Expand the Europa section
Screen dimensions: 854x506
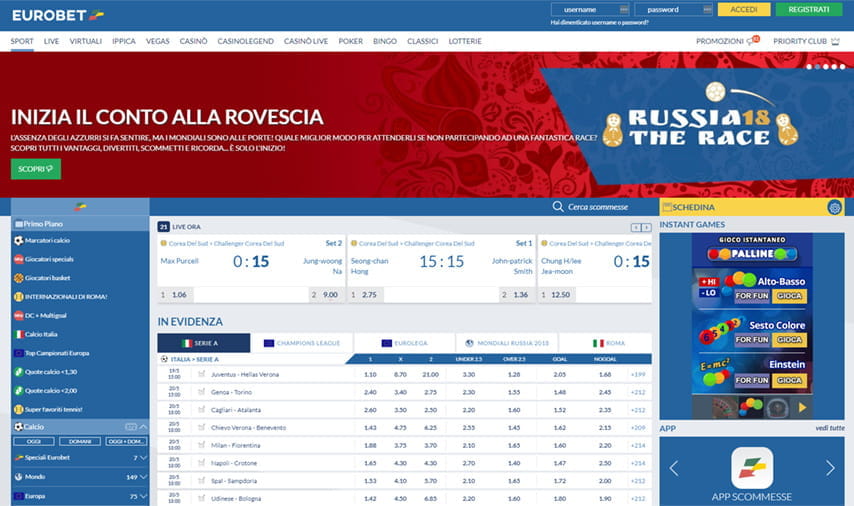[x=144, y=496]
